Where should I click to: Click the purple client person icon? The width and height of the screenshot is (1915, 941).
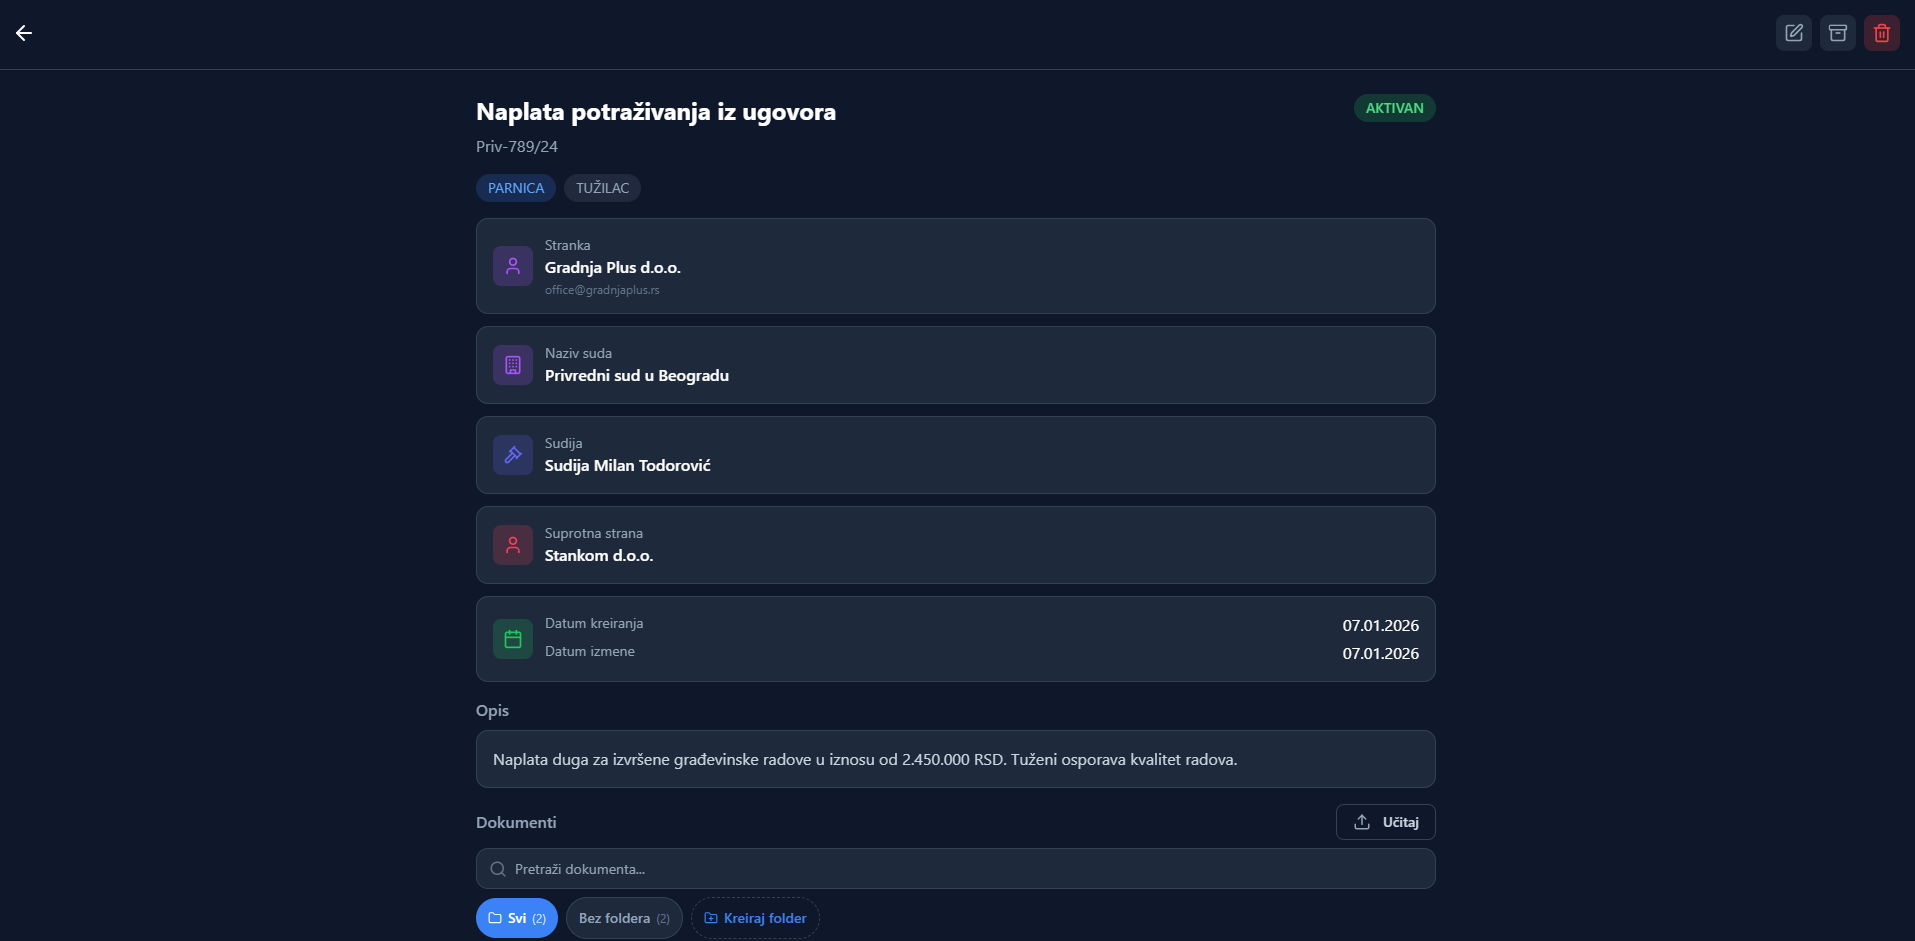pyautogui.click(x=513, y=266)
